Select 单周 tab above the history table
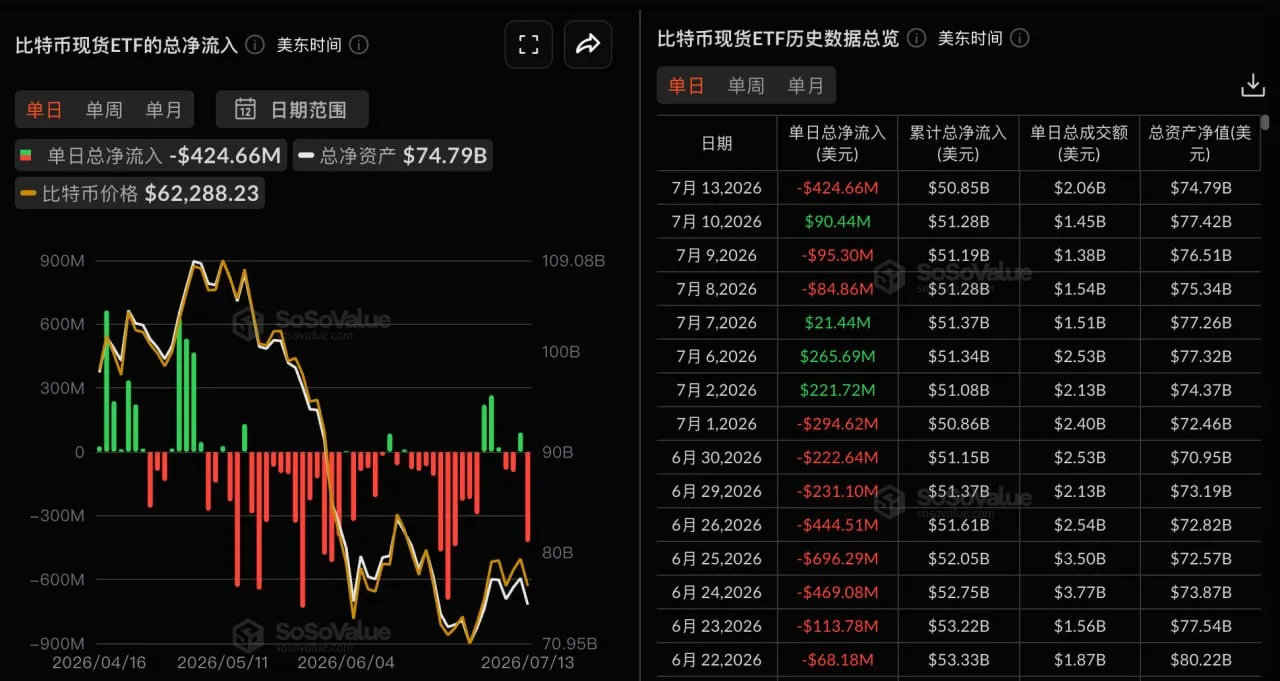The width and height of the screenshot is (1280, 681). 746,86
